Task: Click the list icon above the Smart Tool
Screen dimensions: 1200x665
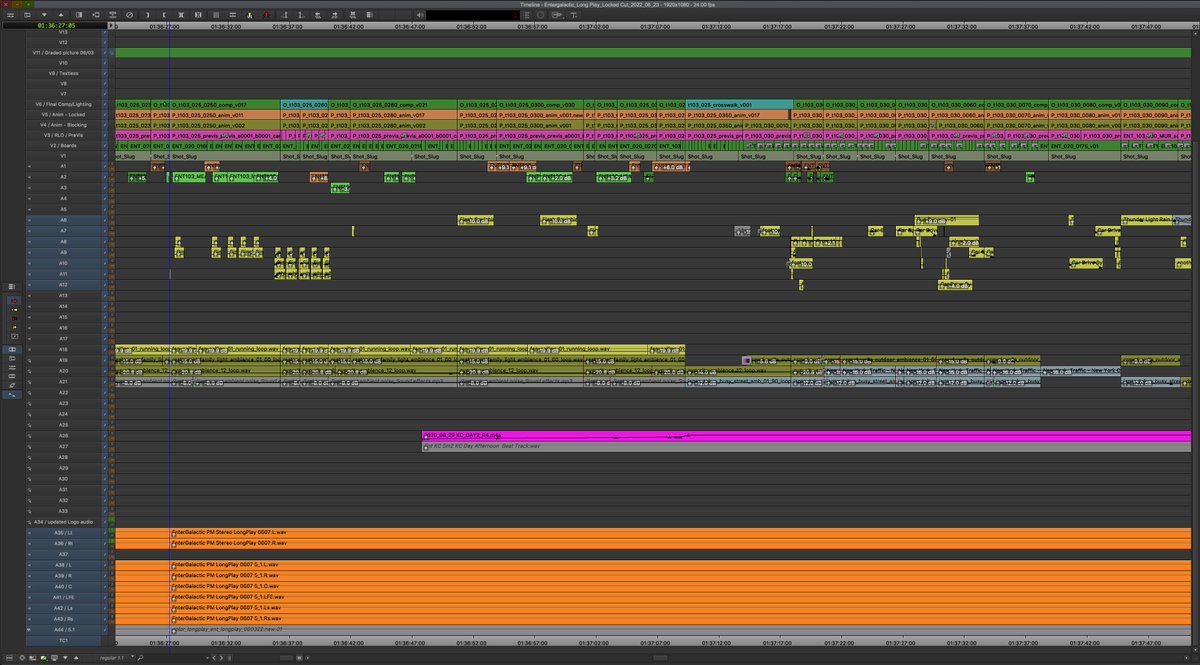Action: pyautogui.click(x=11, y=286)
